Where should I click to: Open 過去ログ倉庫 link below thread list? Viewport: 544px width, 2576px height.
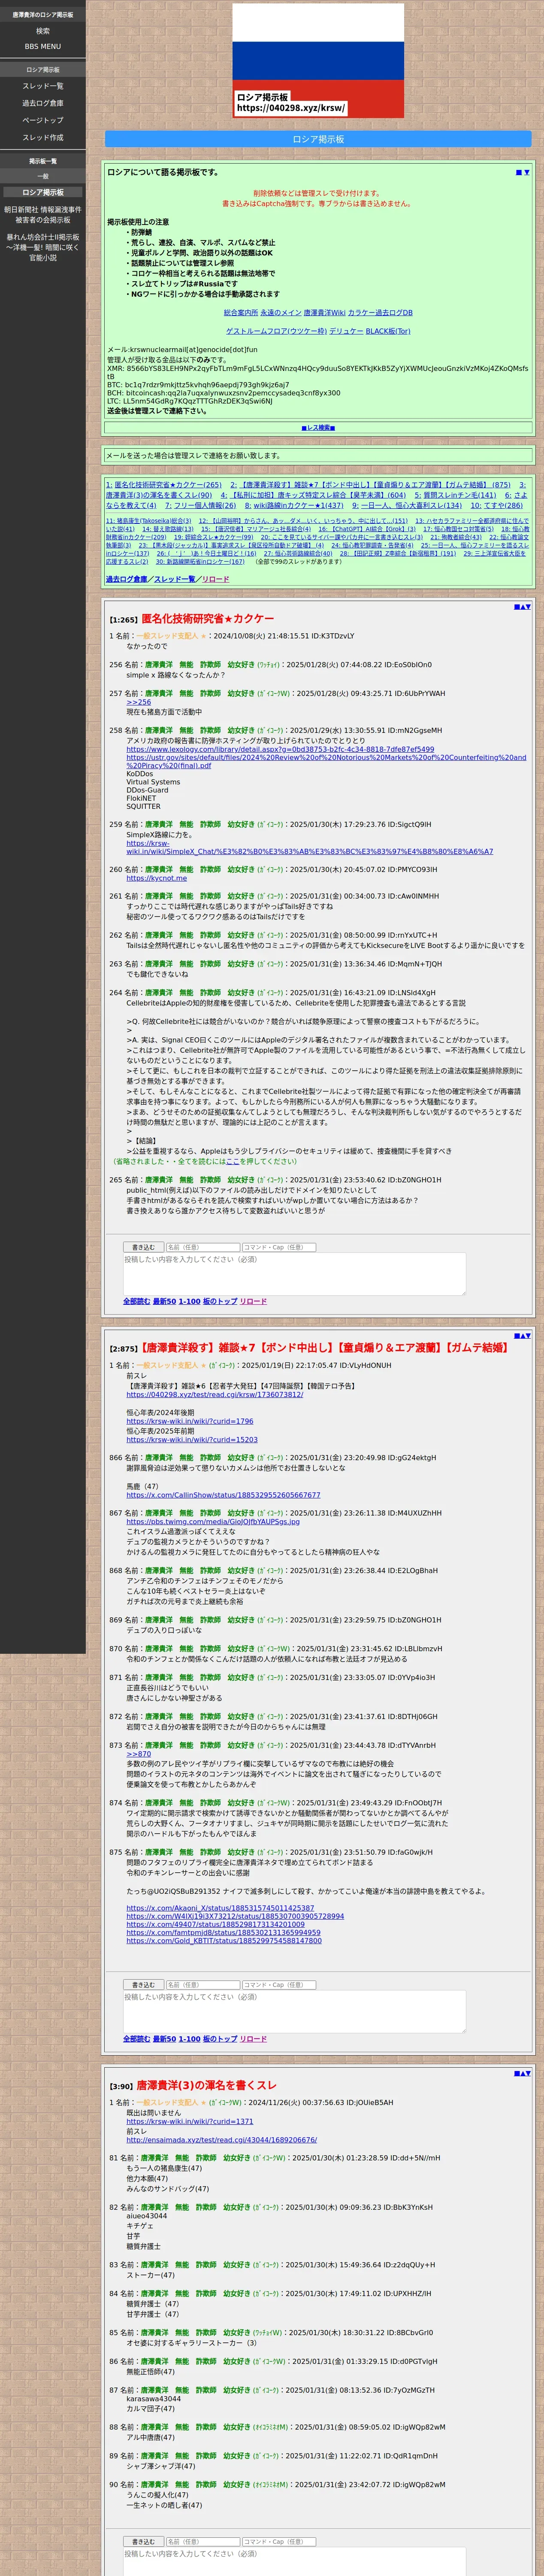point(126,579)
